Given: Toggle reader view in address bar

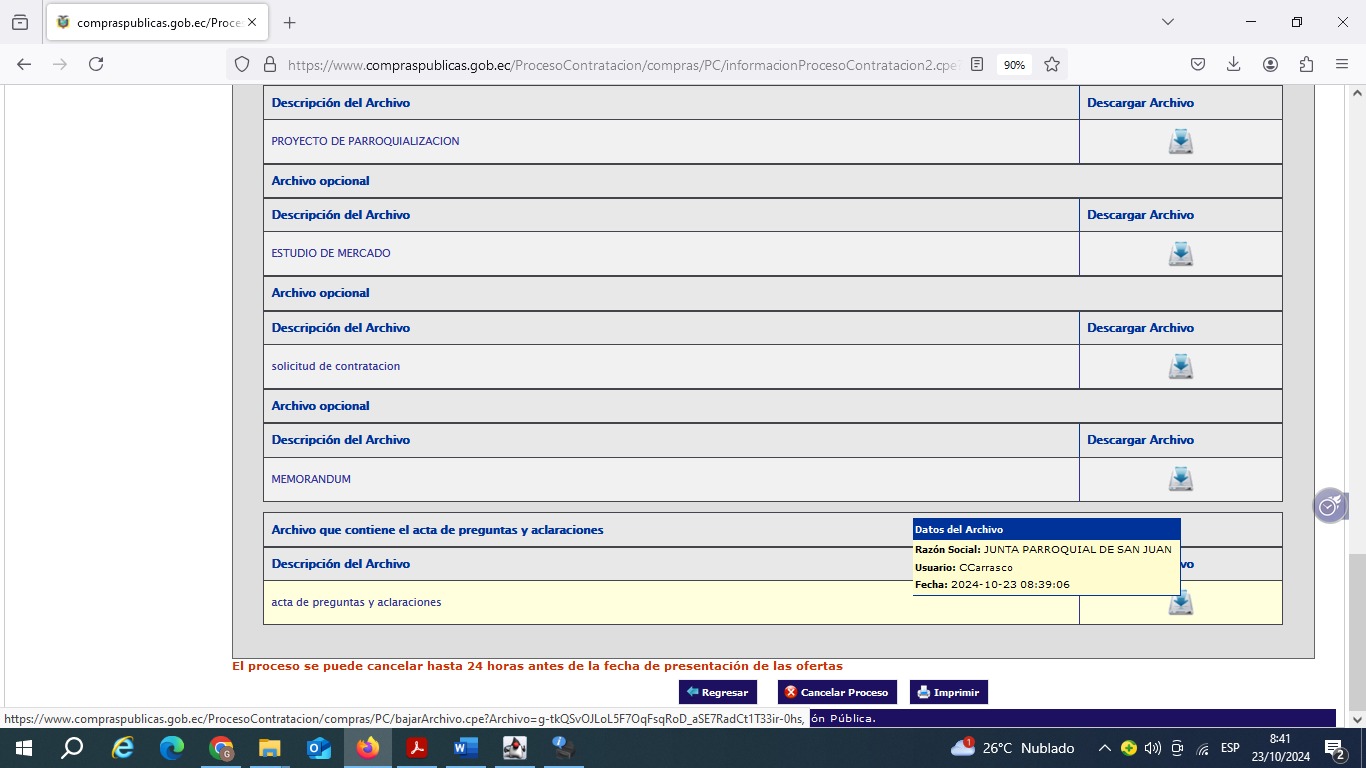Looking at the screenshot, I should pos(977,64).
